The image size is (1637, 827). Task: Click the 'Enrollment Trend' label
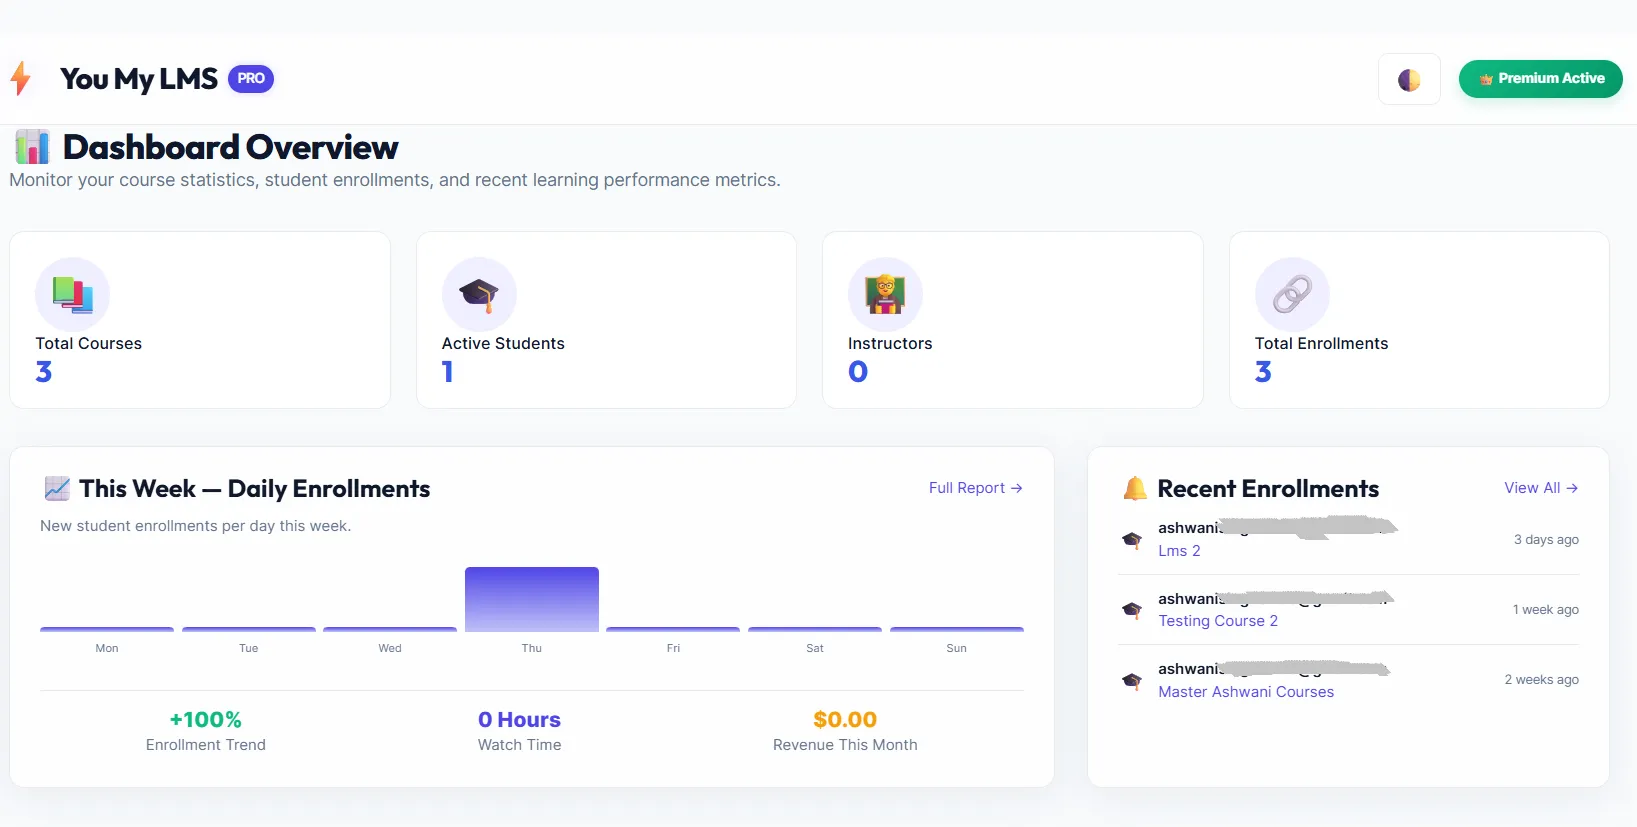click(206, 745)
